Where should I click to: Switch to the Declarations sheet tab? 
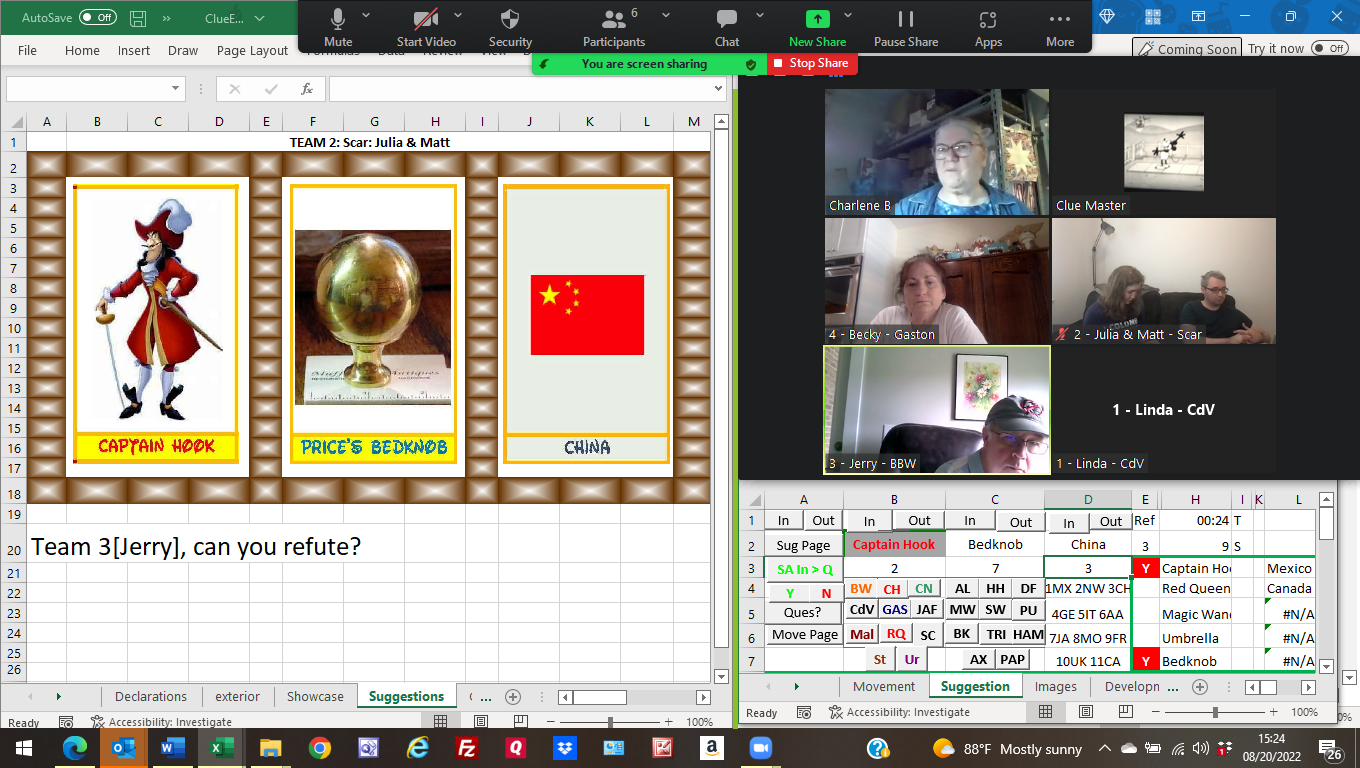click(151, 697)
